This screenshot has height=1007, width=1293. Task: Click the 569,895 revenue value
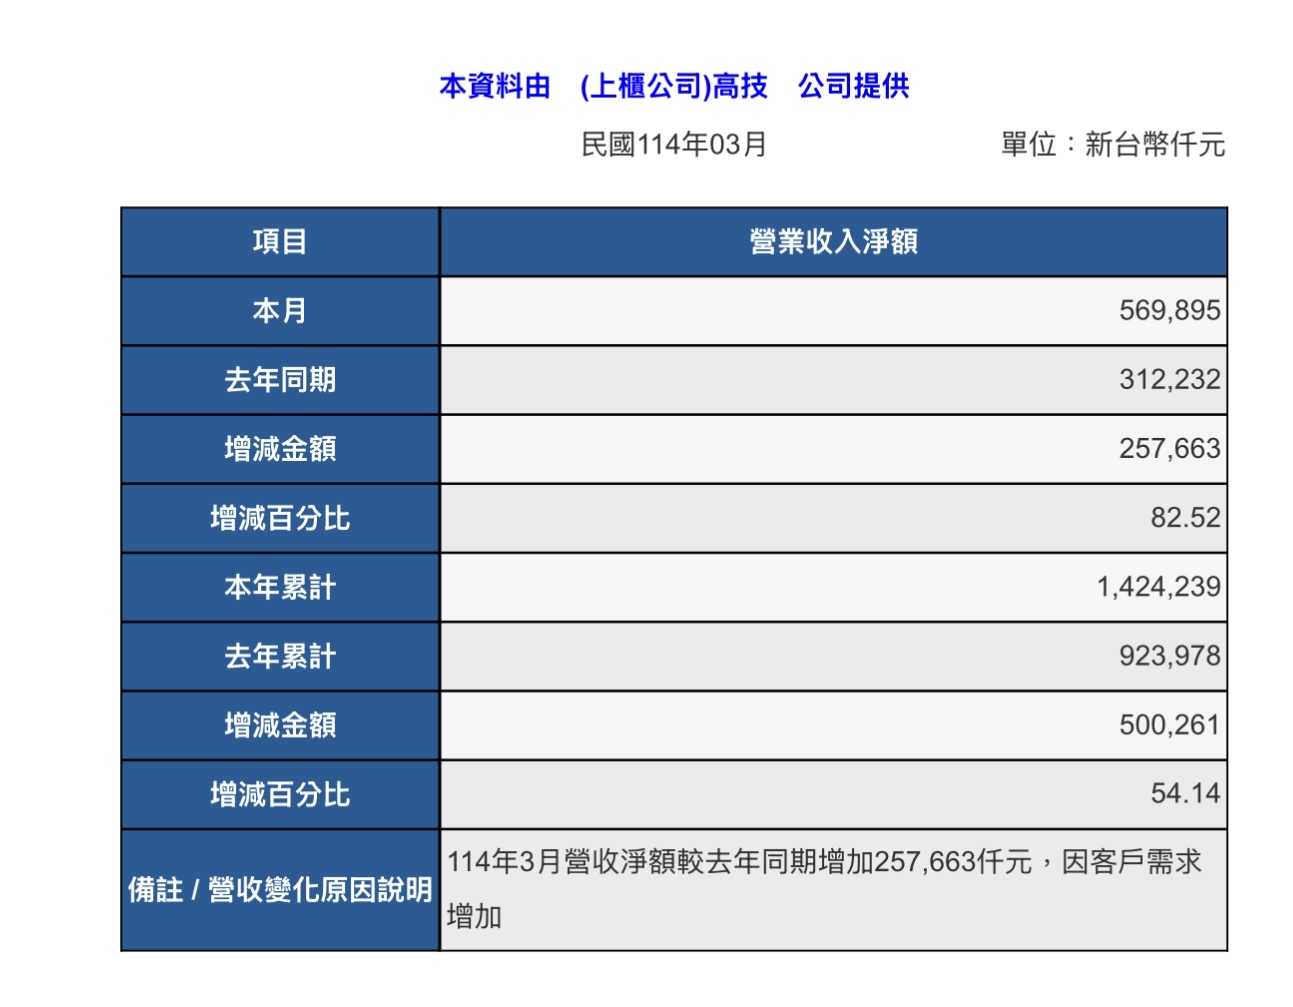[1169, 311]
